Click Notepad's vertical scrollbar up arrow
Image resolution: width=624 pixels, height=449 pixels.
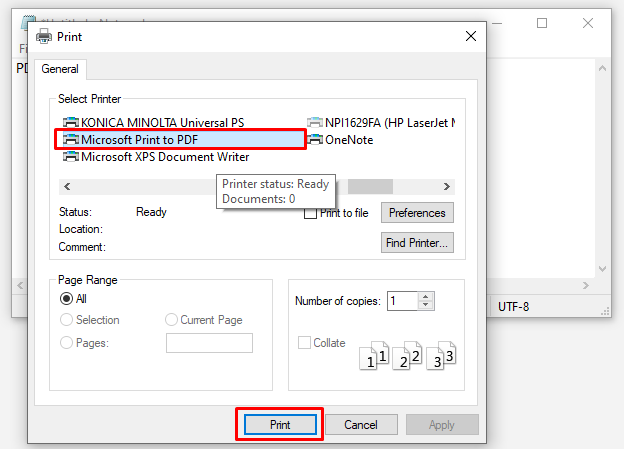tap(602, 68)
